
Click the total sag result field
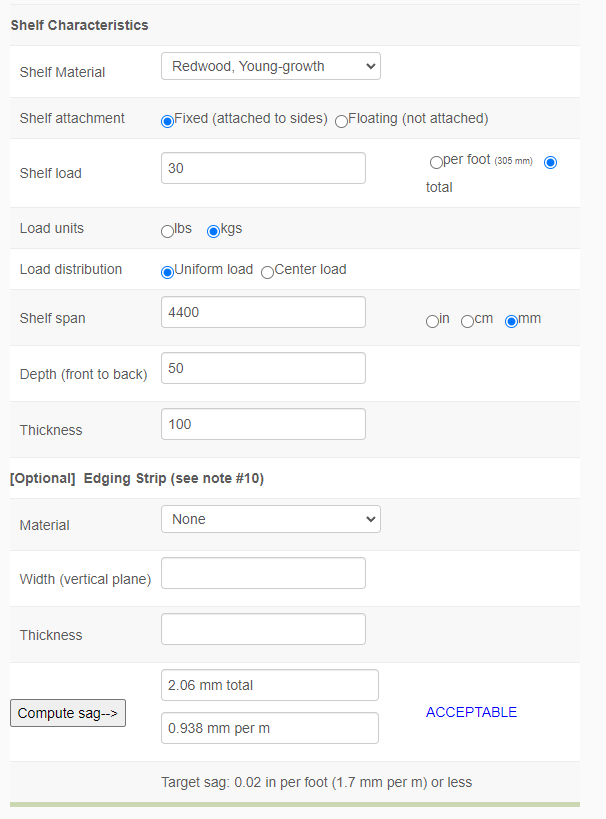(269, 685)
